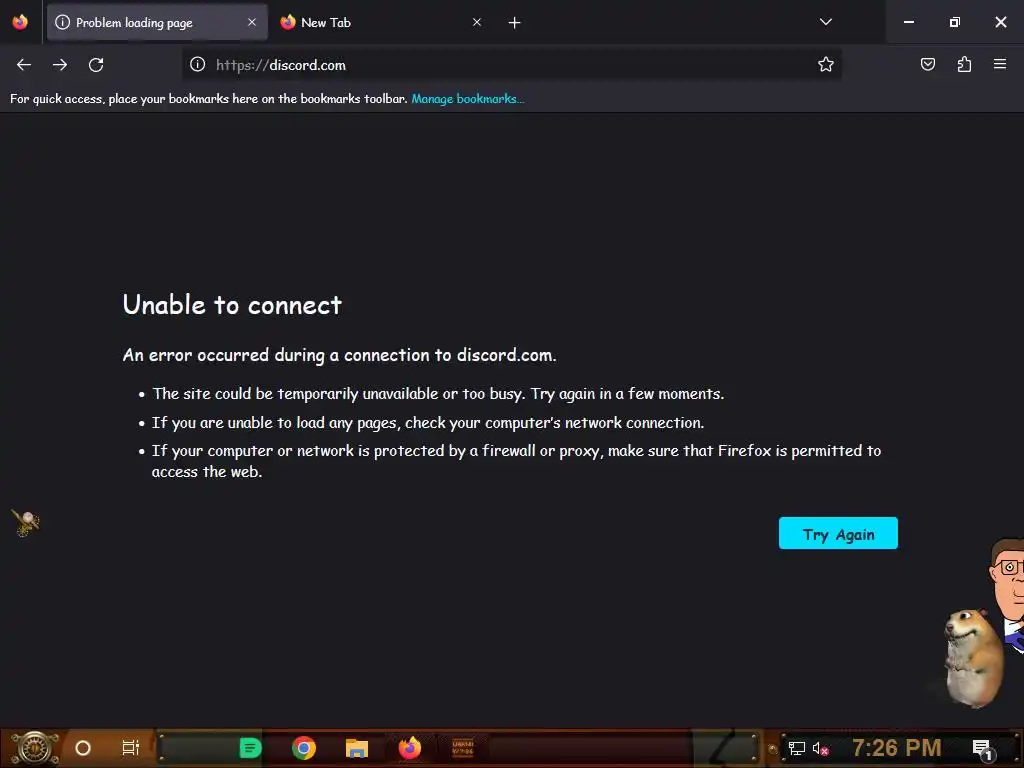1024x768 pixels.
Task: Go forward with the forward arrow
Action: tap(60, 65)
